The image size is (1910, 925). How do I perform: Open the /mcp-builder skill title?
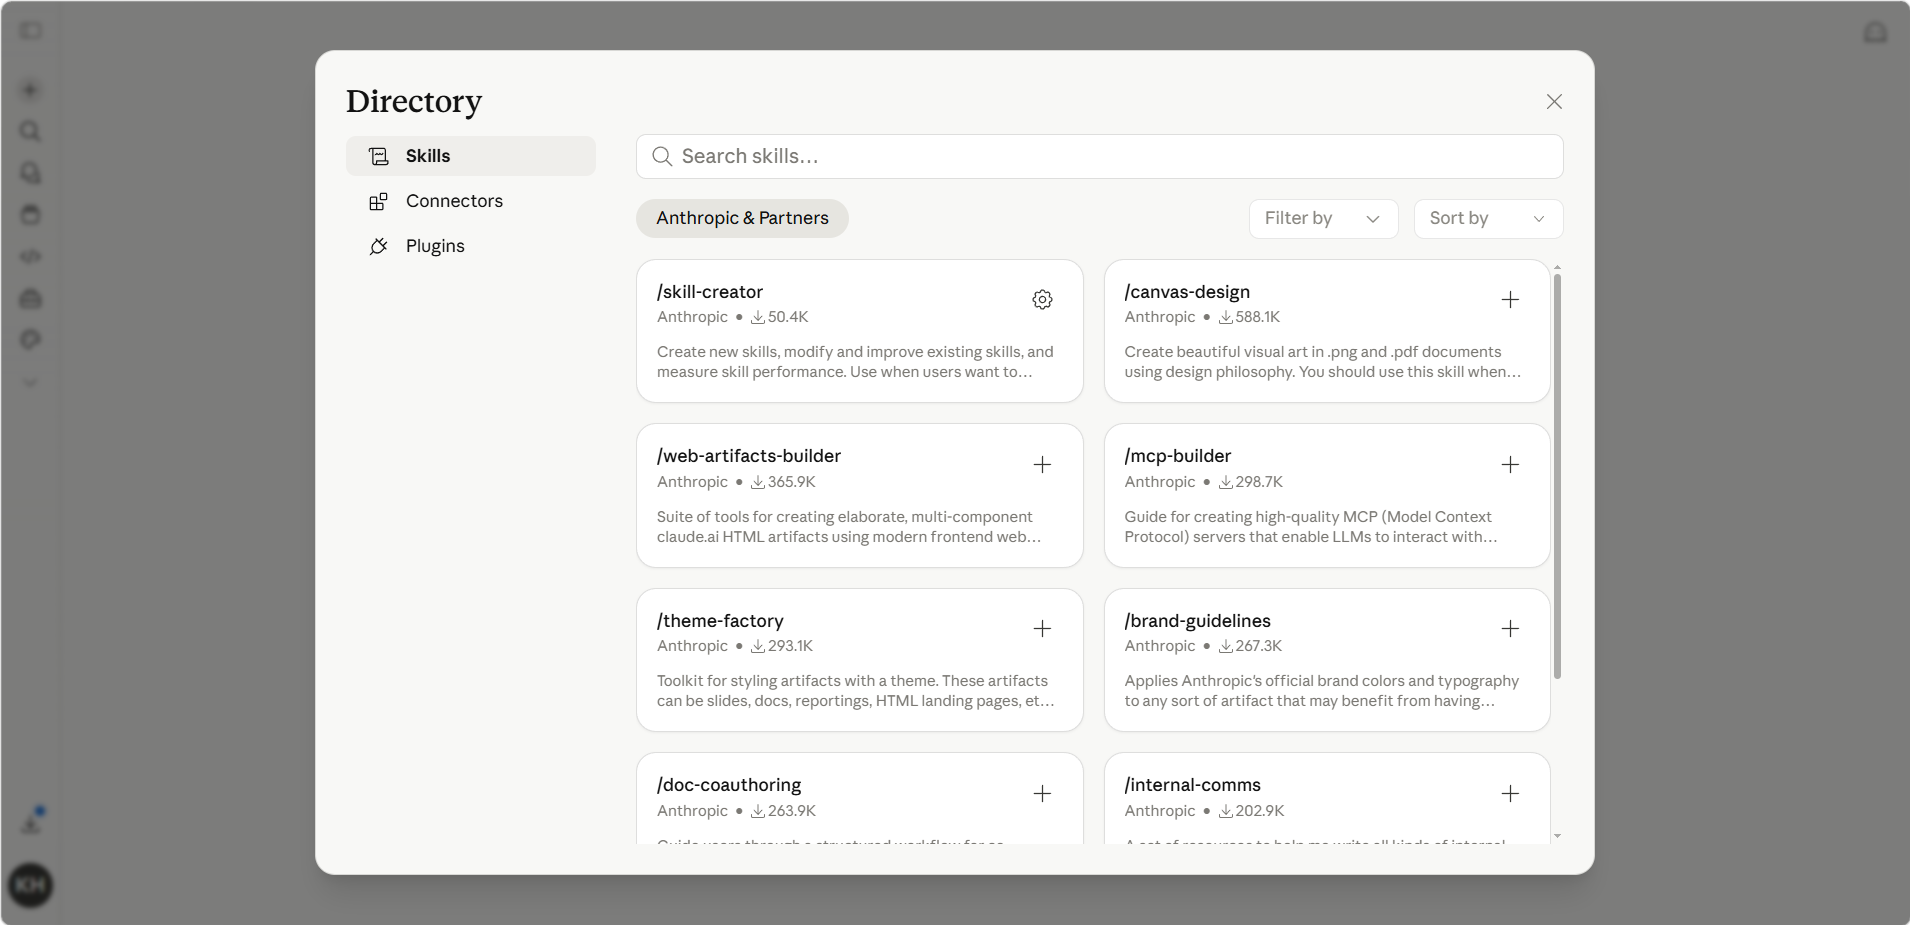(x=1178, y=456)
